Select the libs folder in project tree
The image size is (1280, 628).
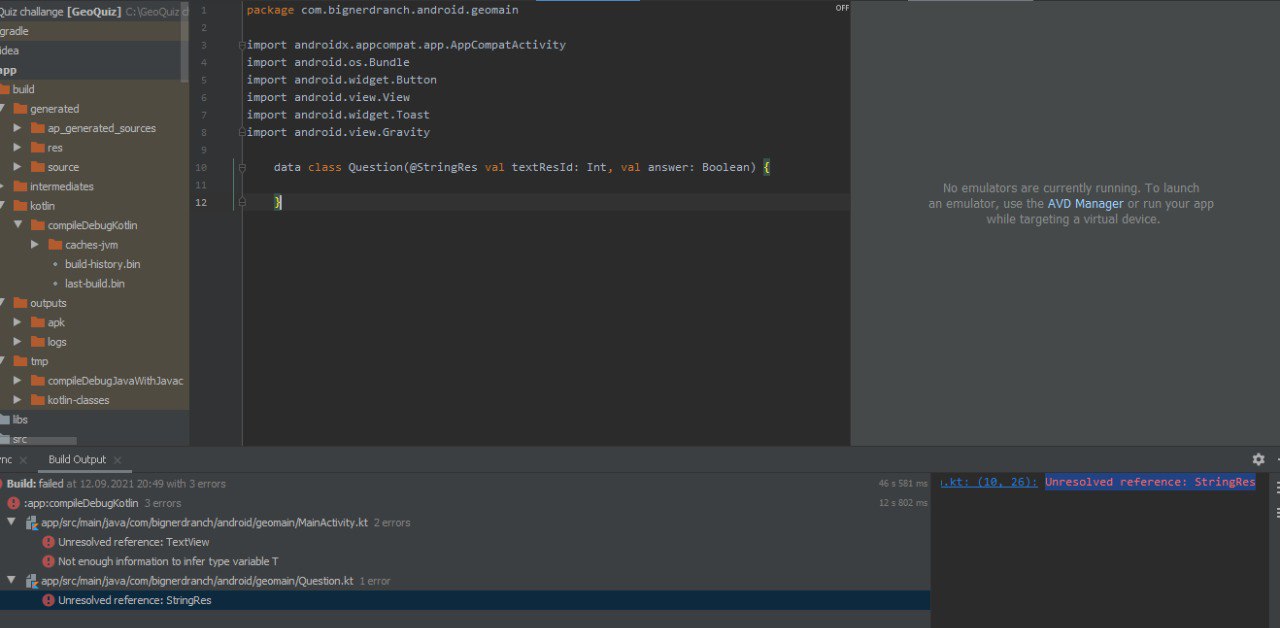pos(20,420)
